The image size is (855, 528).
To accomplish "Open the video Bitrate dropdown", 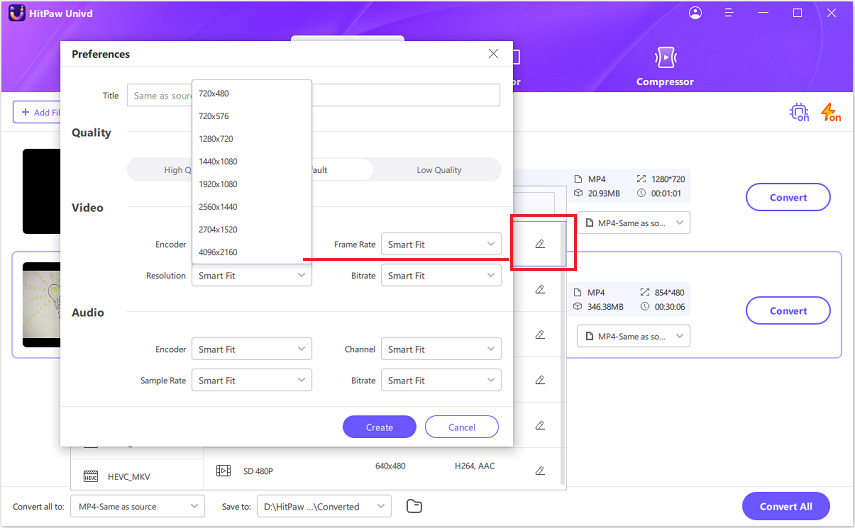I will (441, 275).
